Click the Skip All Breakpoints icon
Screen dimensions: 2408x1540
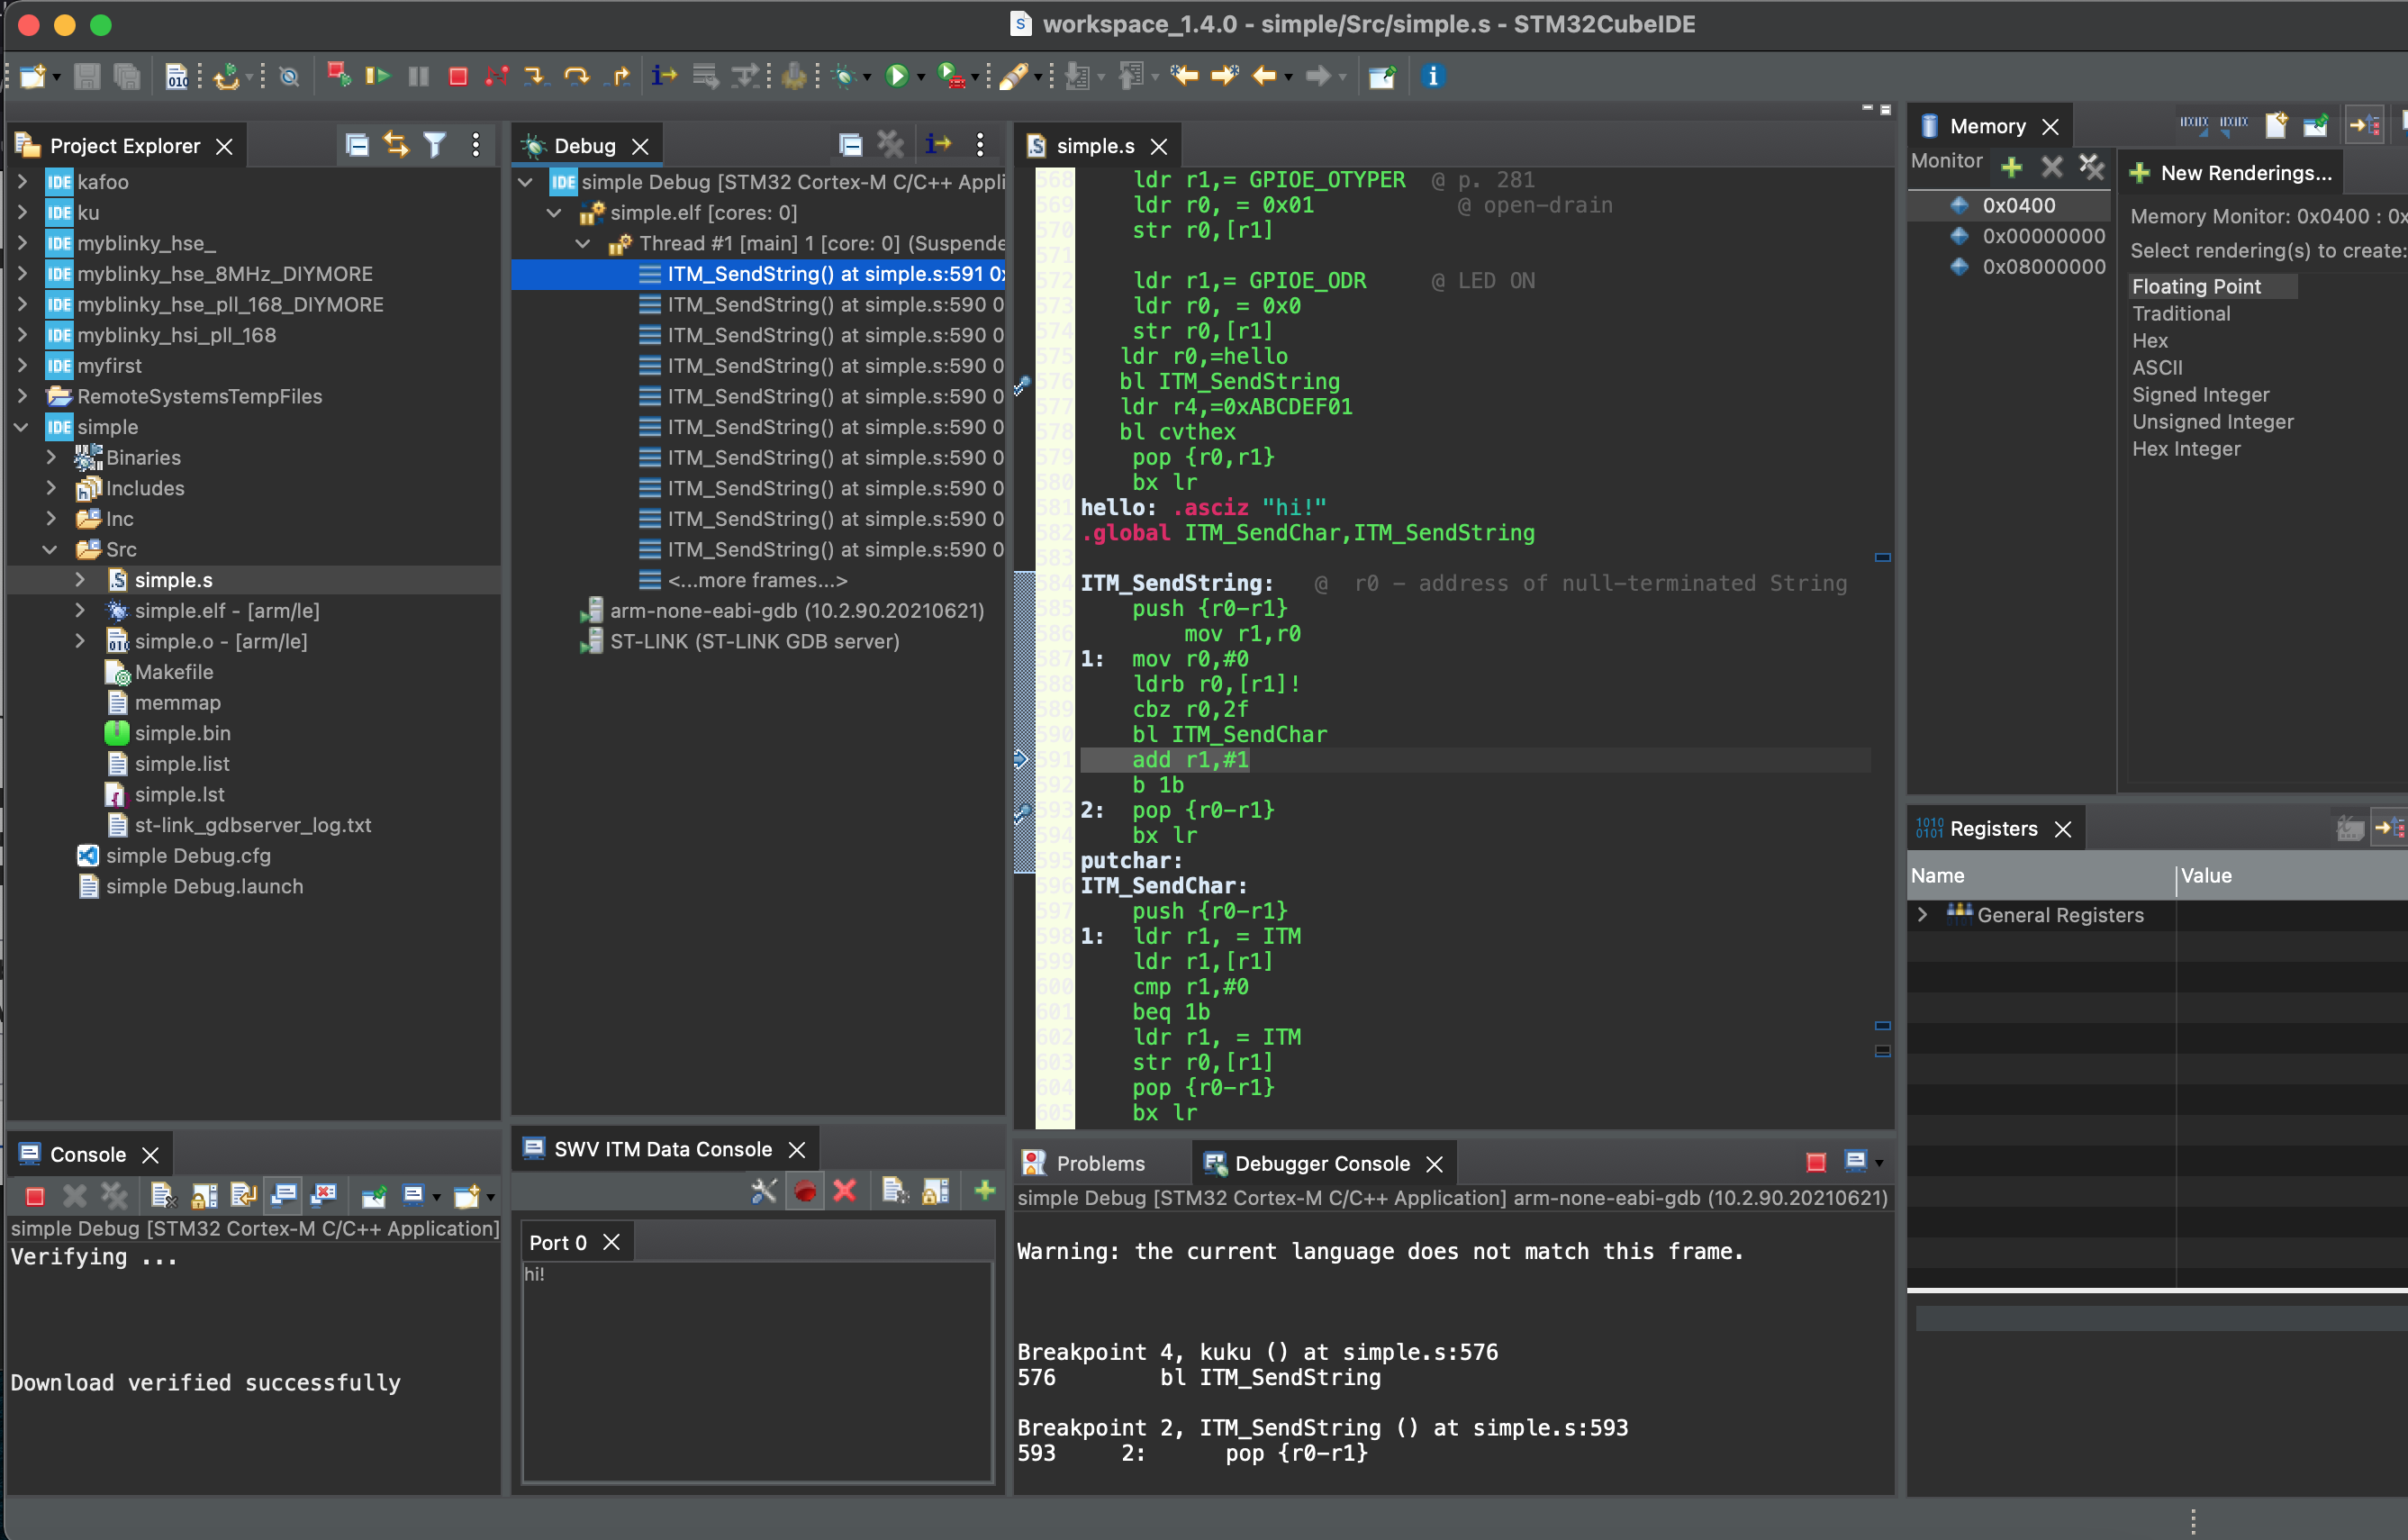(x=290, y=76)
